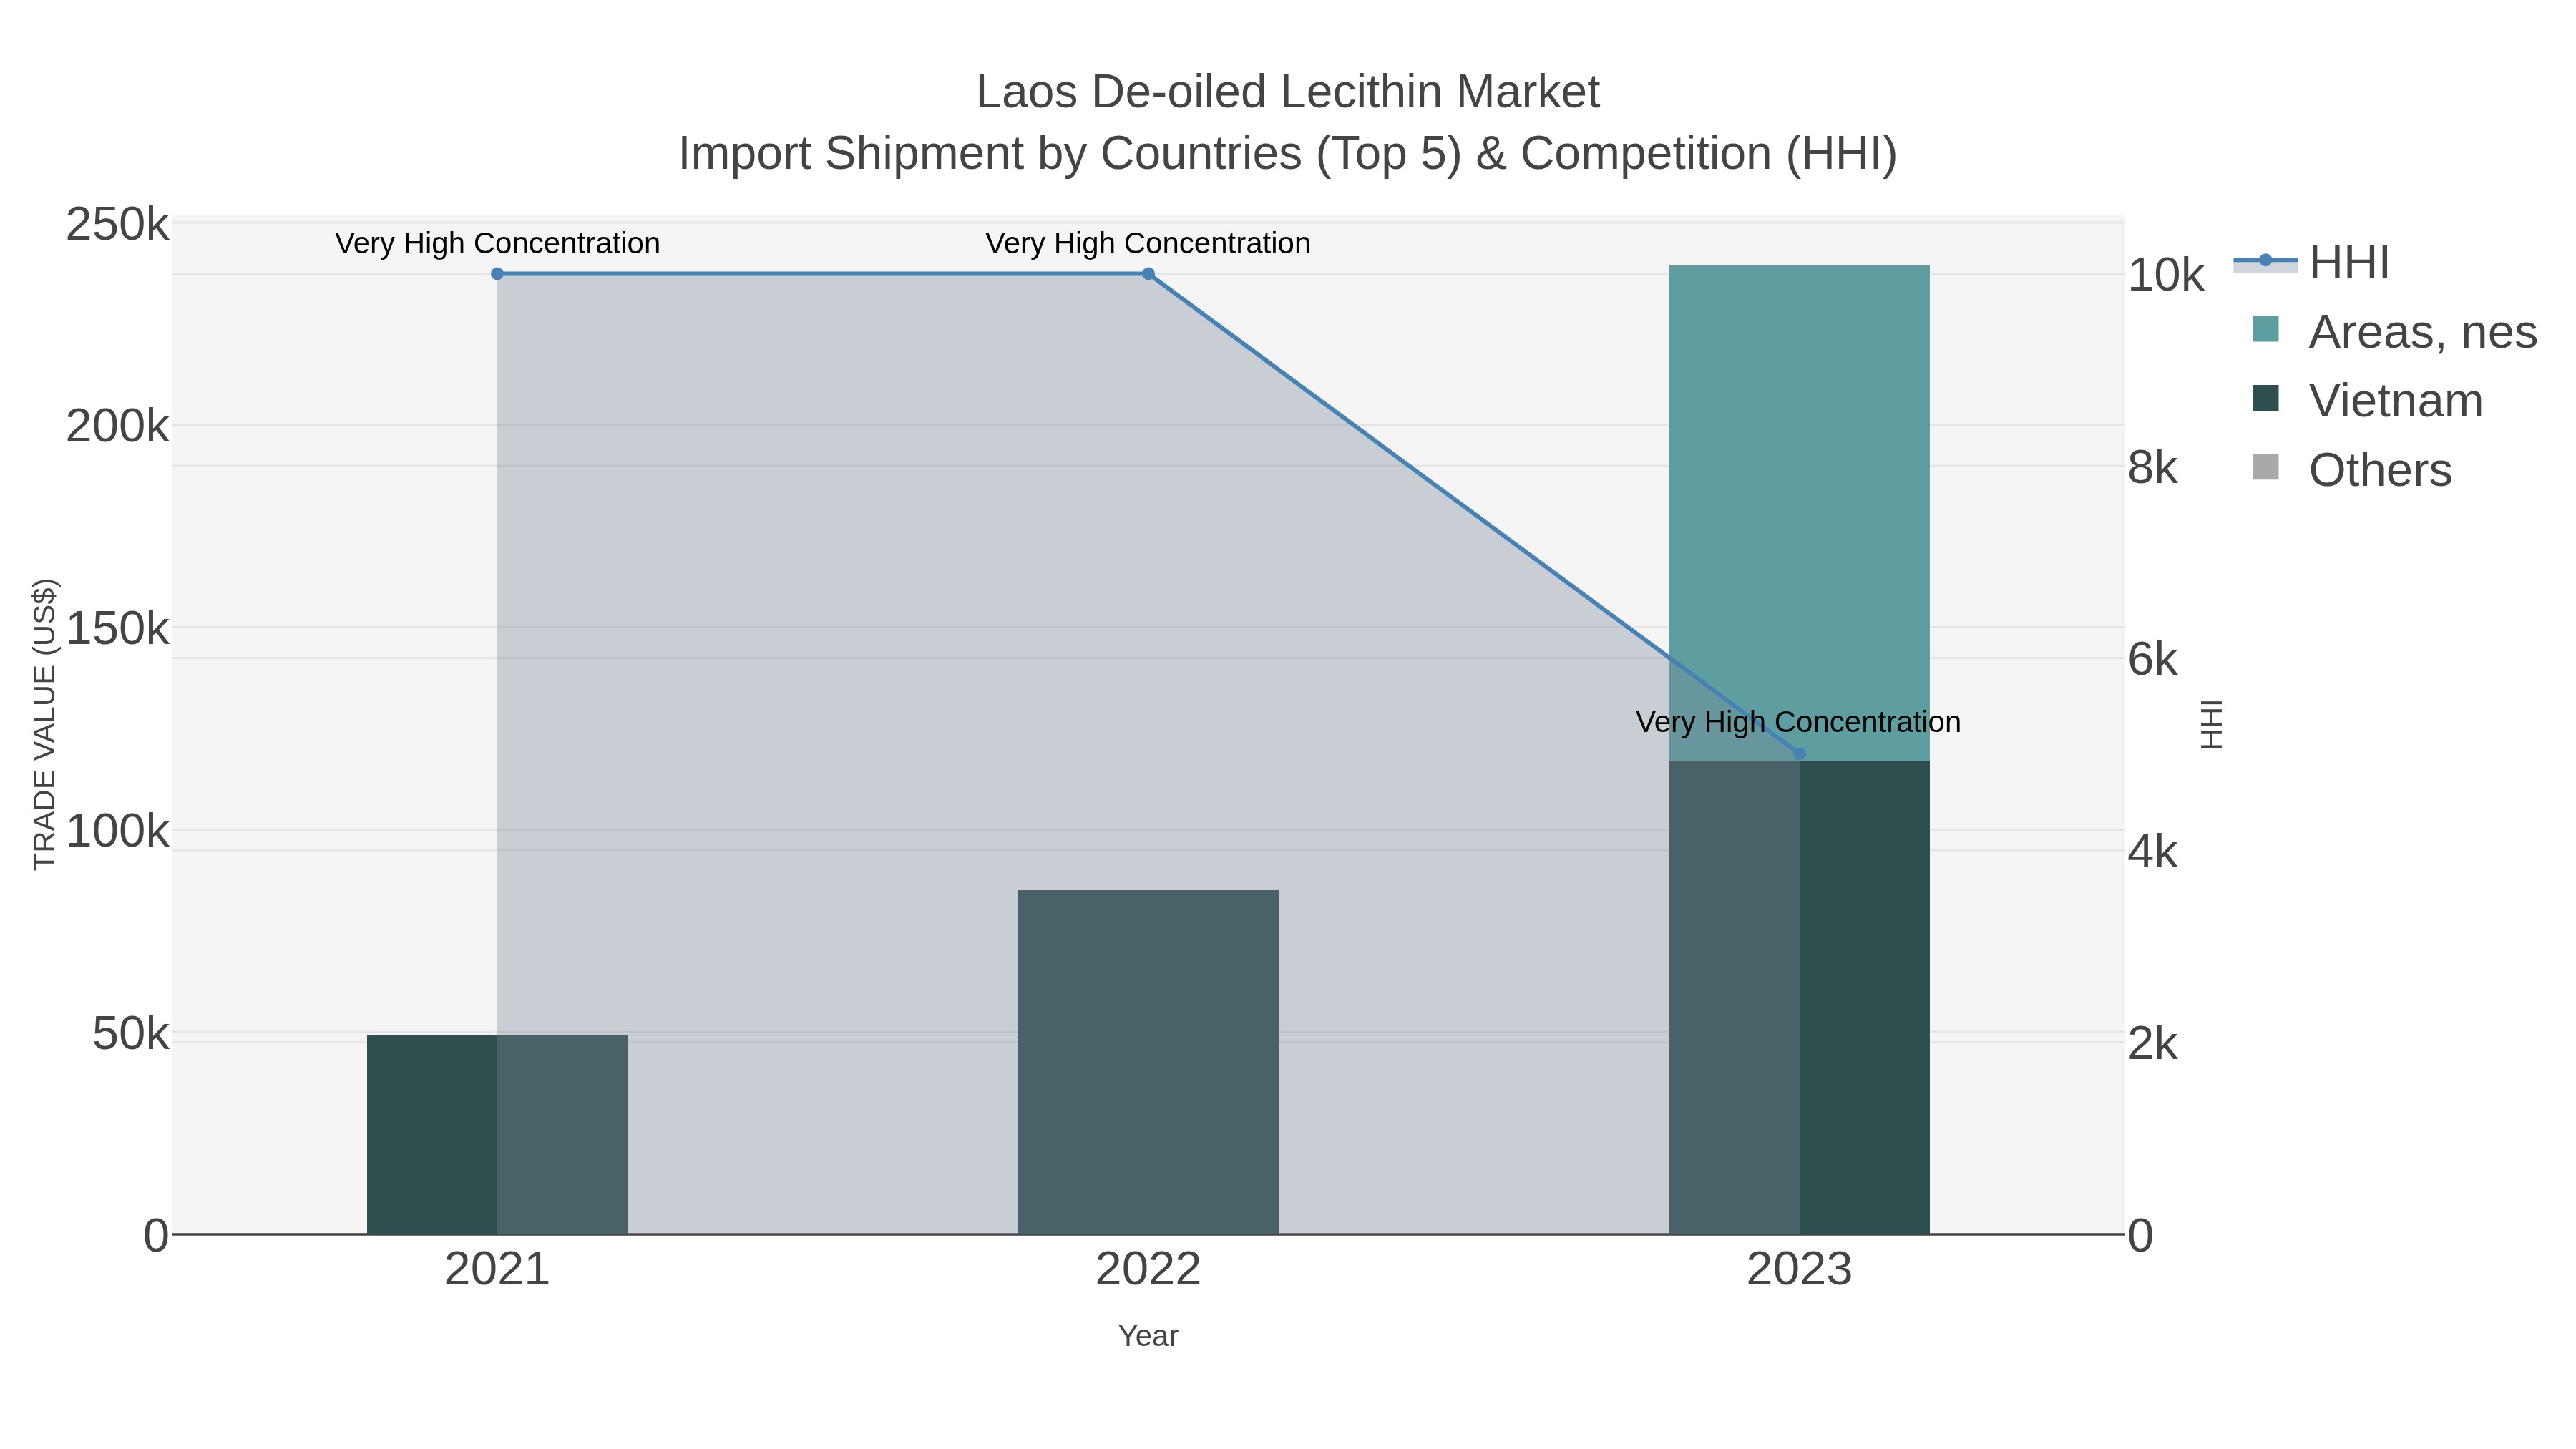Click the 2k right axis tick
2576x1449 pixels.
tap(2152, 1044)
